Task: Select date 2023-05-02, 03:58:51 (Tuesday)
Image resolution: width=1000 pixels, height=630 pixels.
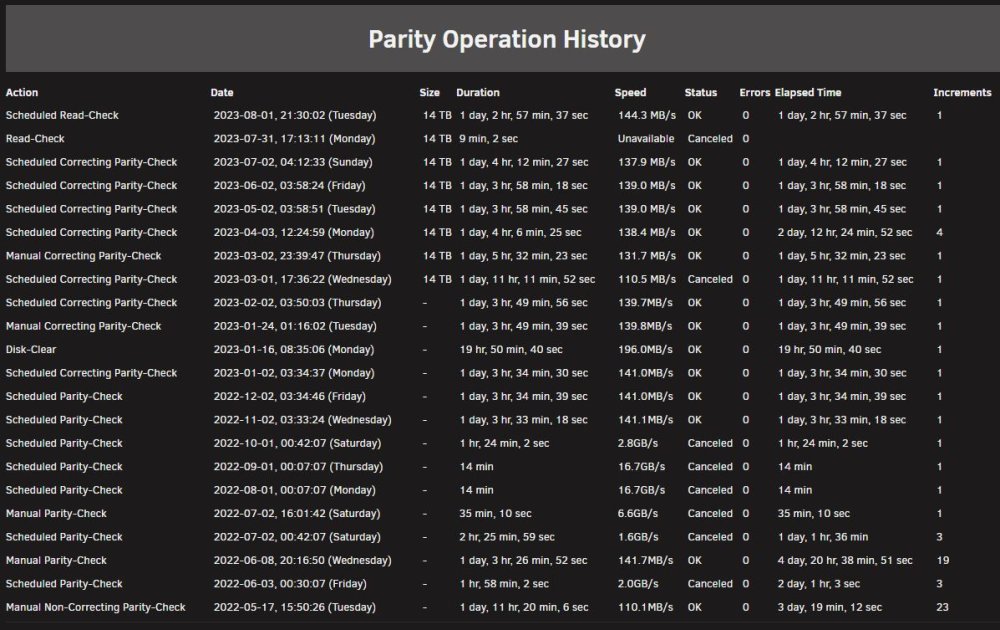Action: coord(295,209)
